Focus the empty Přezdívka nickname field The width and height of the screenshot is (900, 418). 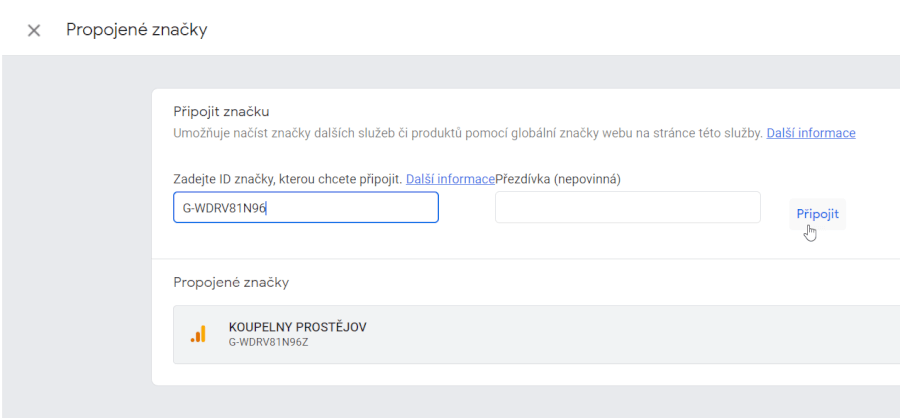tap(628, 207)
